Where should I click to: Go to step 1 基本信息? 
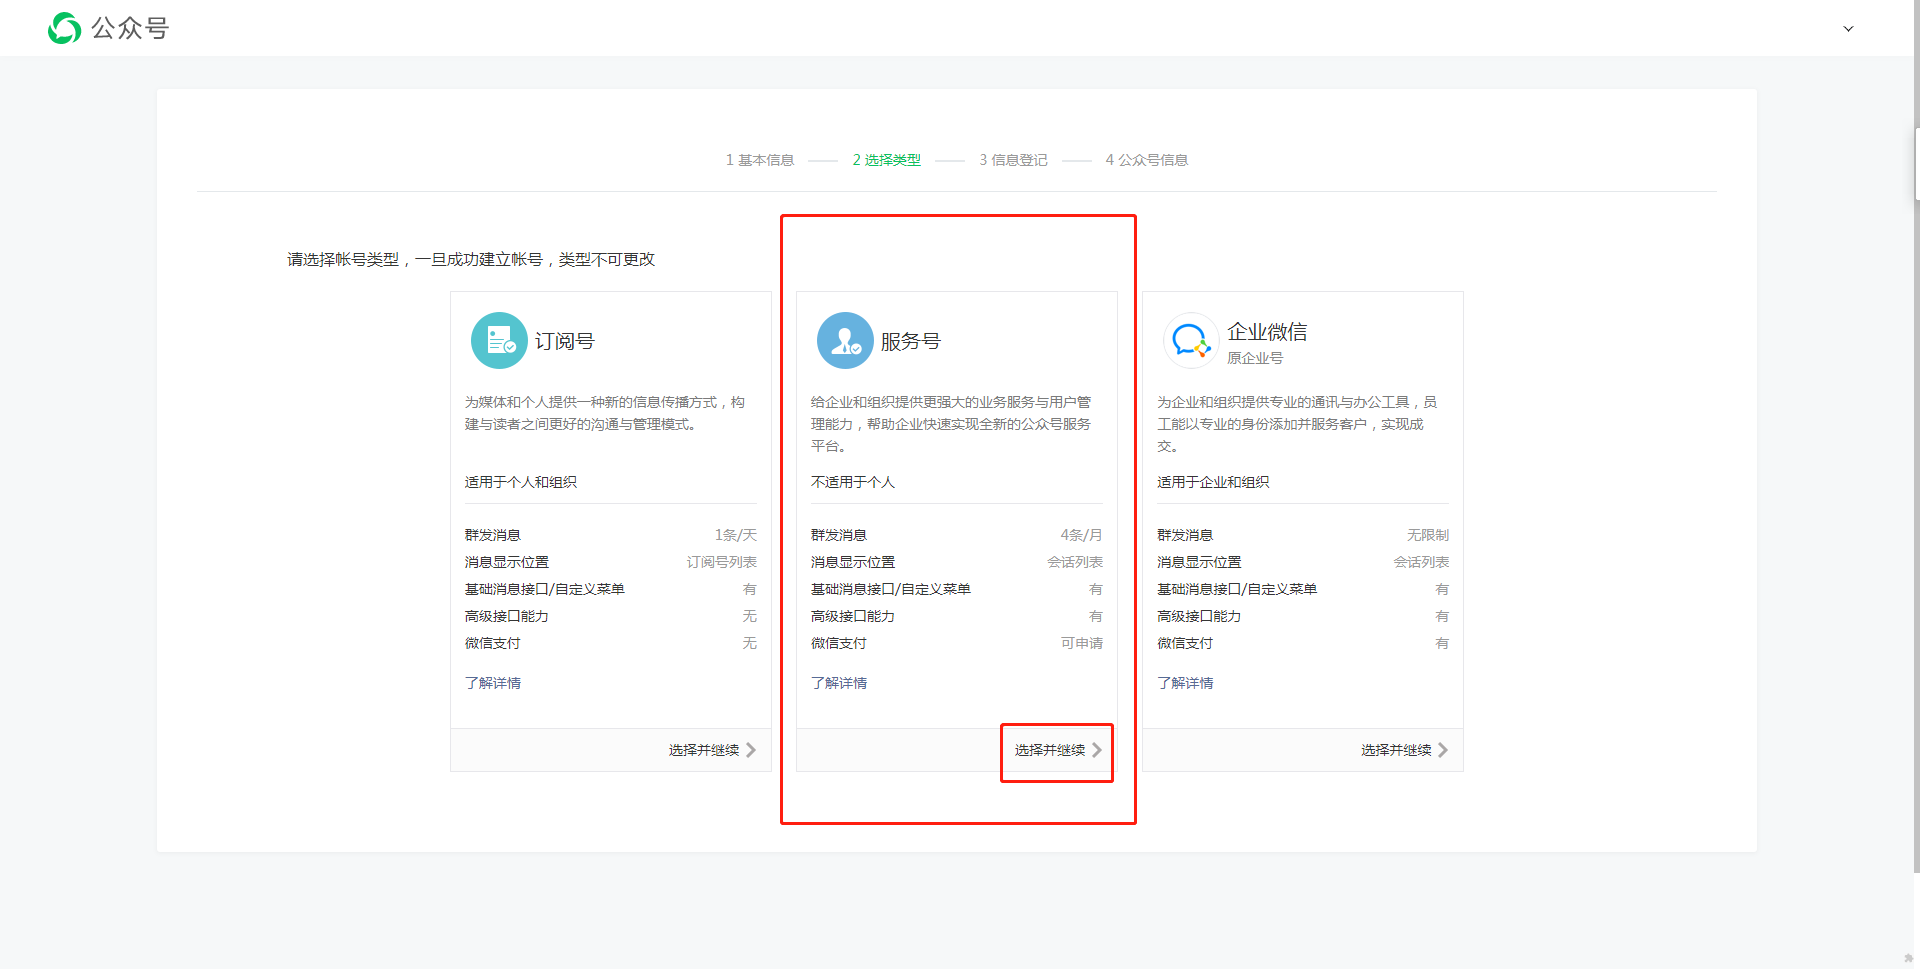(760, 160)
